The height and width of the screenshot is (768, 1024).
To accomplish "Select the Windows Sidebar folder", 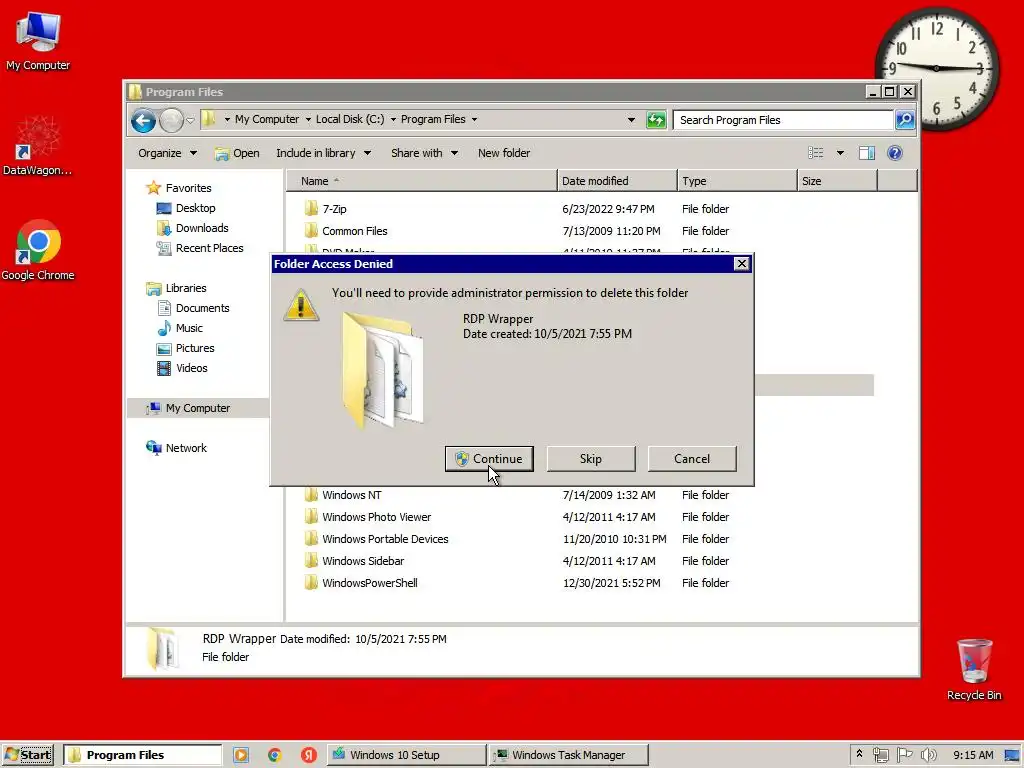I will tap(362, 561).
